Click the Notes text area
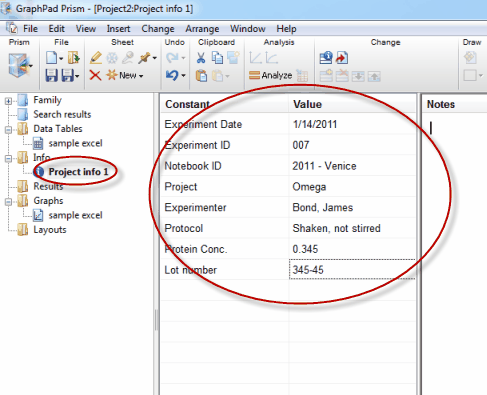 click(454, 253)
